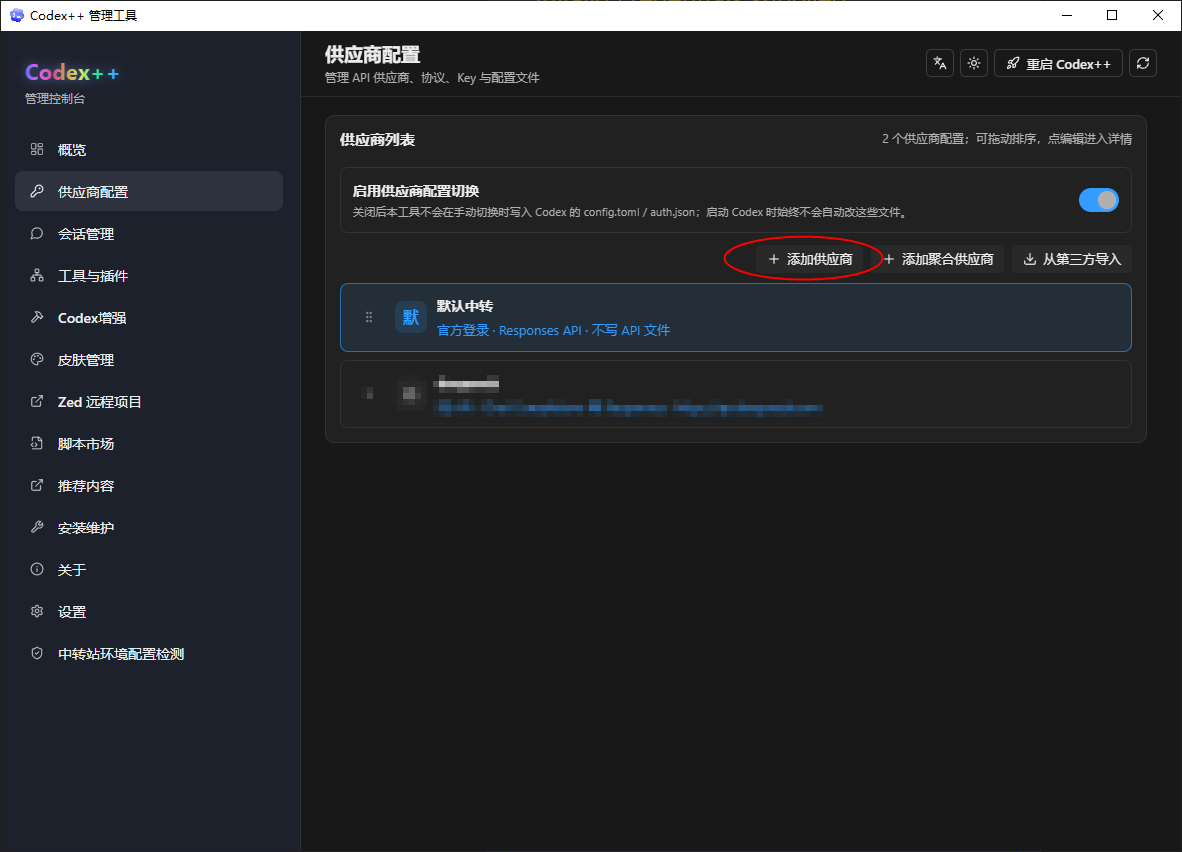Click the drag handle of 默认中转 row
This screenshot has width=1182, height=852.
pos(369,317)
